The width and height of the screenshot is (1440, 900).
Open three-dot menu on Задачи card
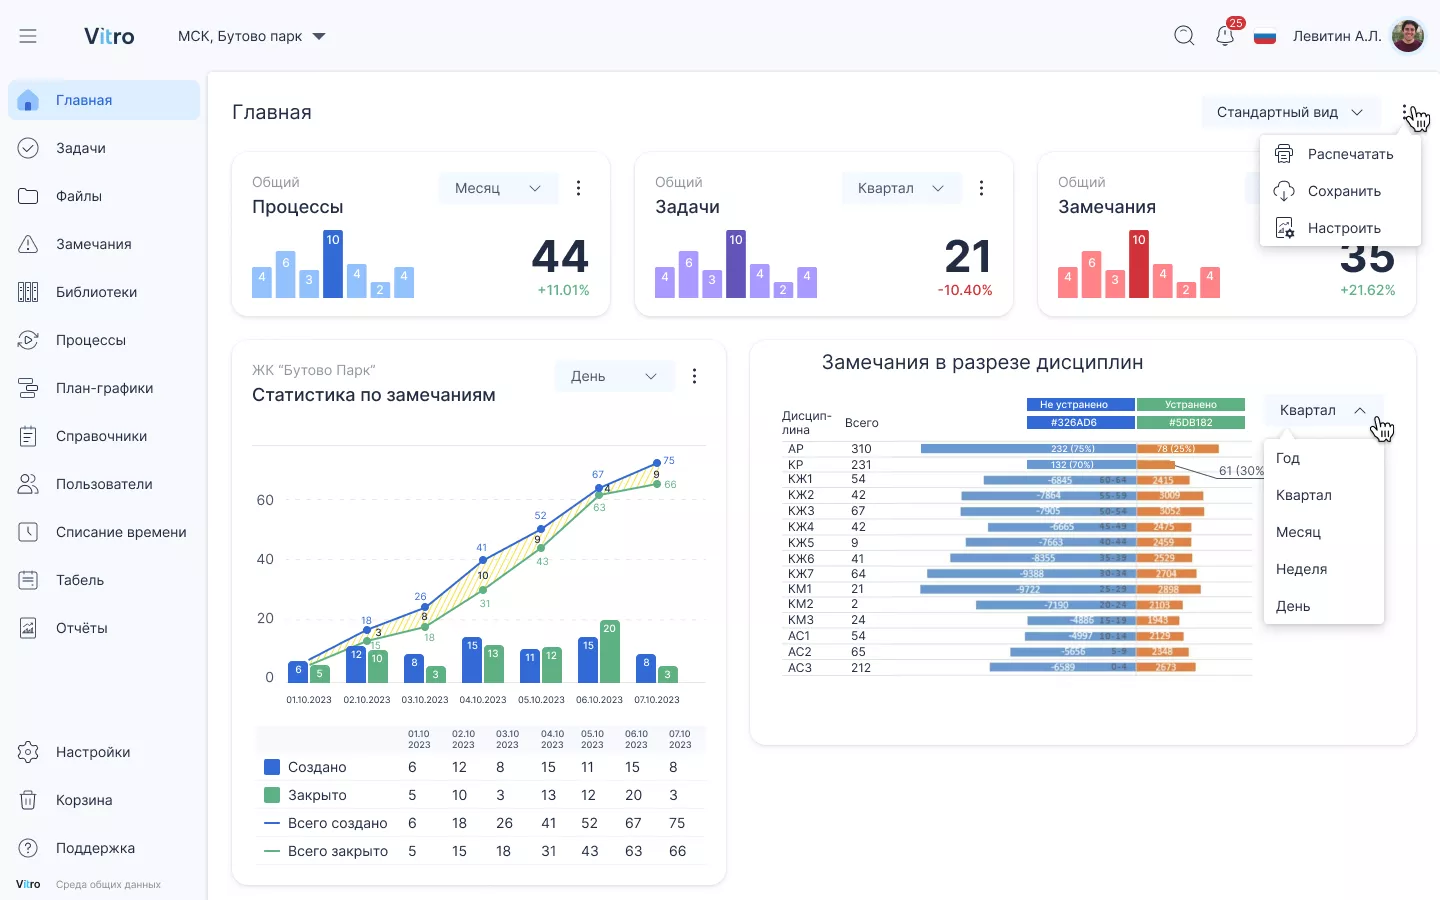tap(981, 188)
